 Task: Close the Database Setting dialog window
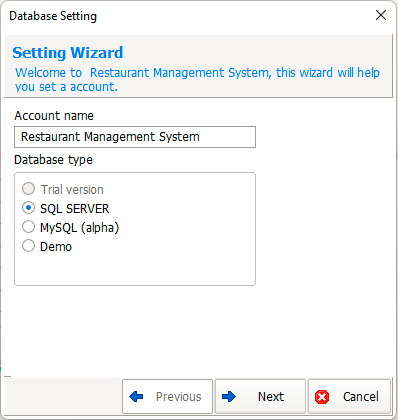click(x=381, y=15)
